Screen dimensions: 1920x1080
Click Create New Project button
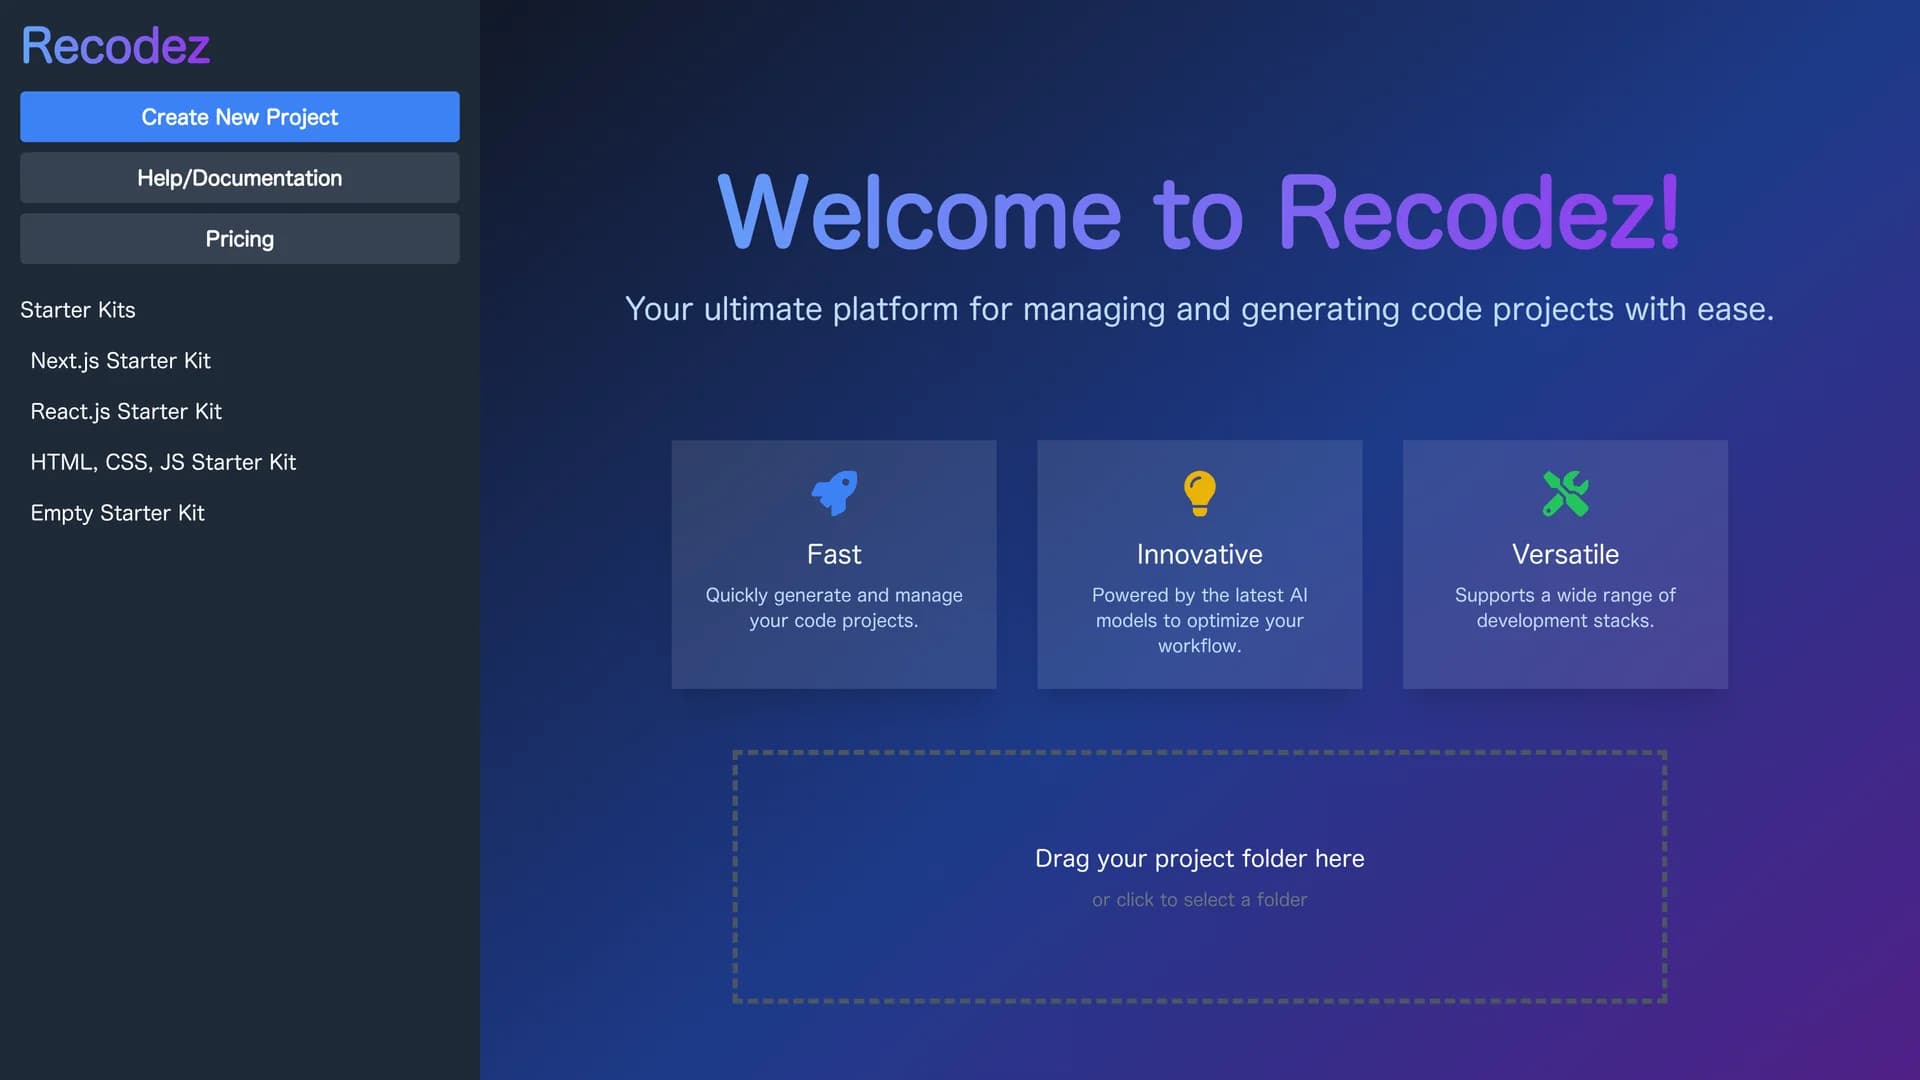coord(240,117)
